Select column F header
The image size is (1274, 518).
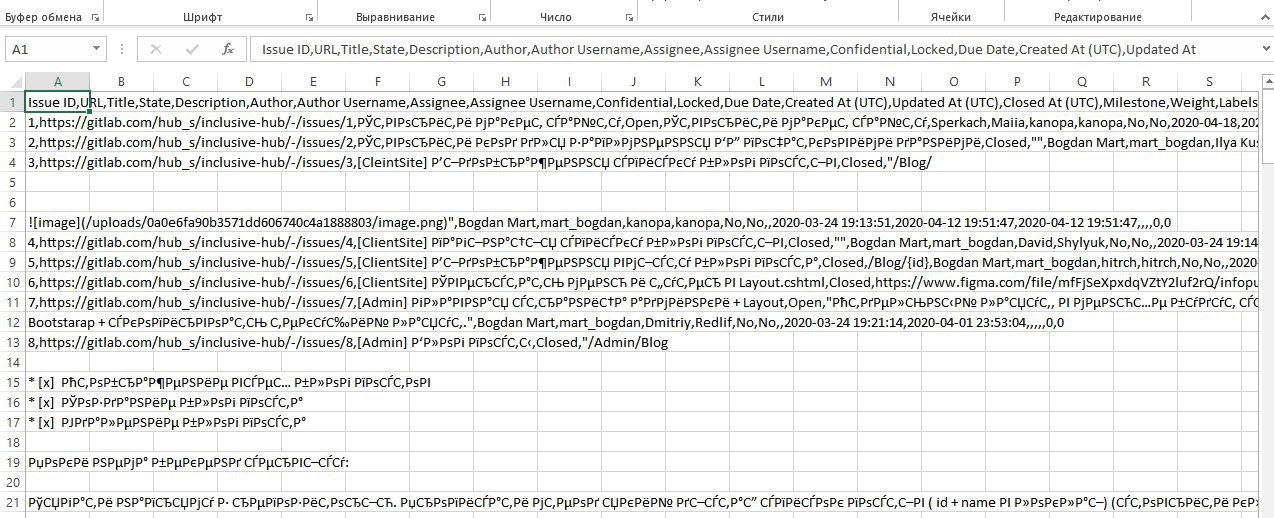377,82
